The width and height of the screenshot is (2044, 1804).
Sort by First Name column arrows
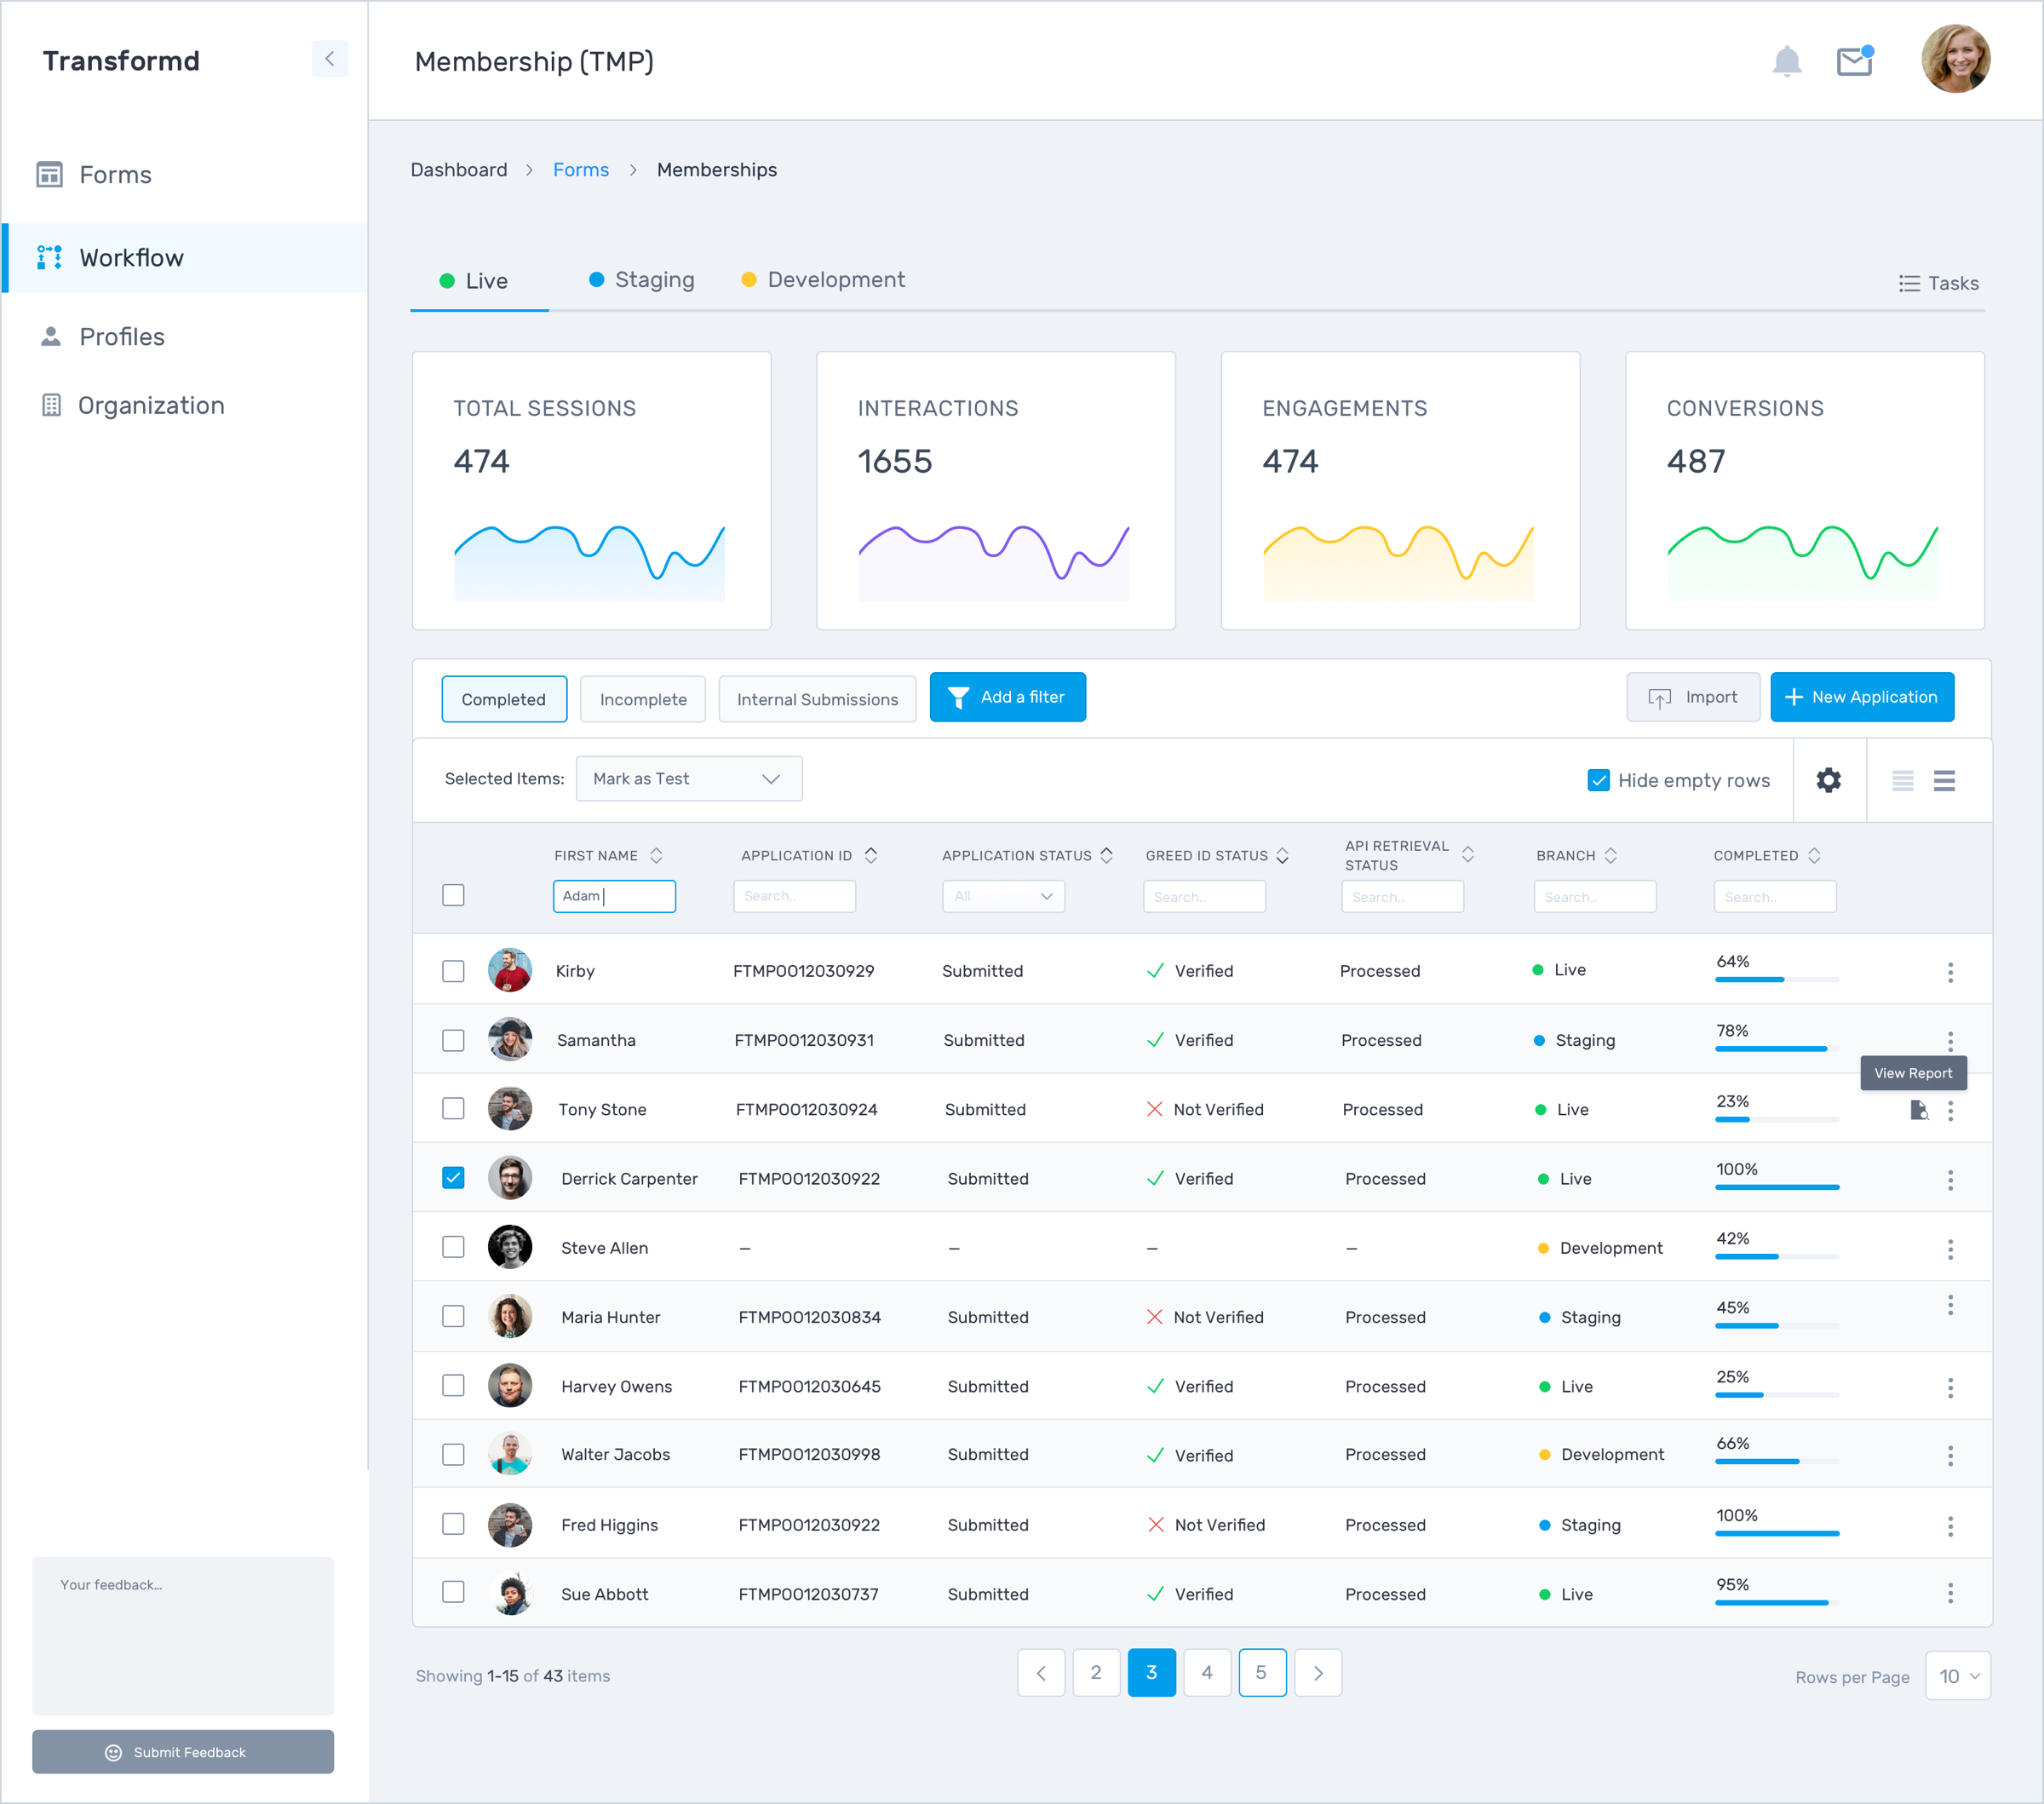[x=656, y=855]
